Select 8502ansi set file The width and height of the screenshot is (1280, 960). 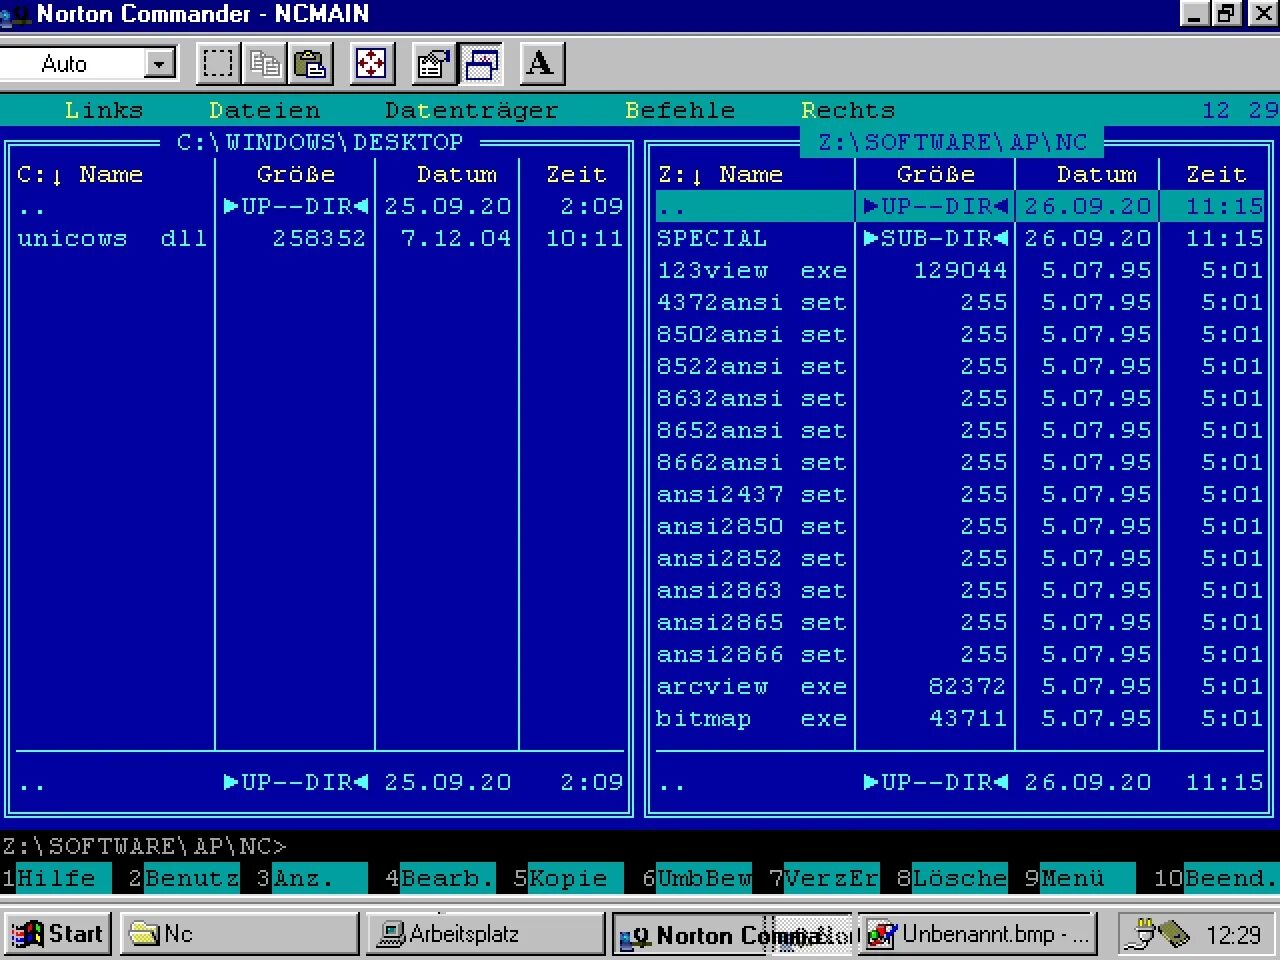(x=960, y=334)
